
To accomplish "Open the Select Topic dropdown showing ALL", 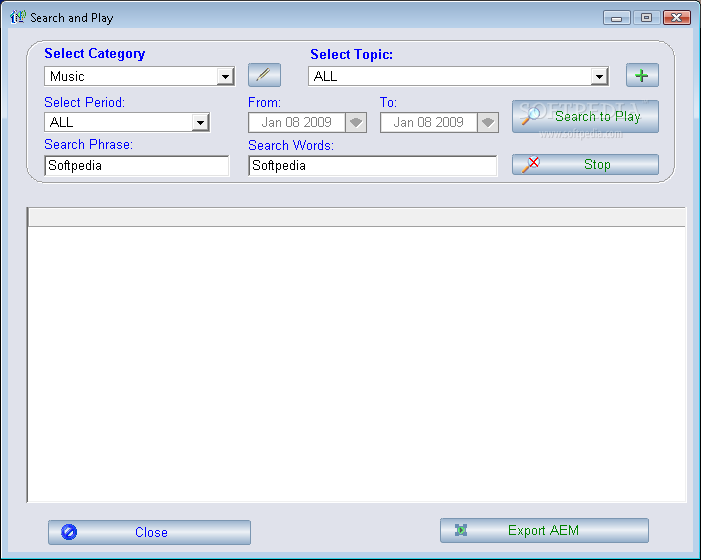I will pyautogui.click(x=599, y=76).
